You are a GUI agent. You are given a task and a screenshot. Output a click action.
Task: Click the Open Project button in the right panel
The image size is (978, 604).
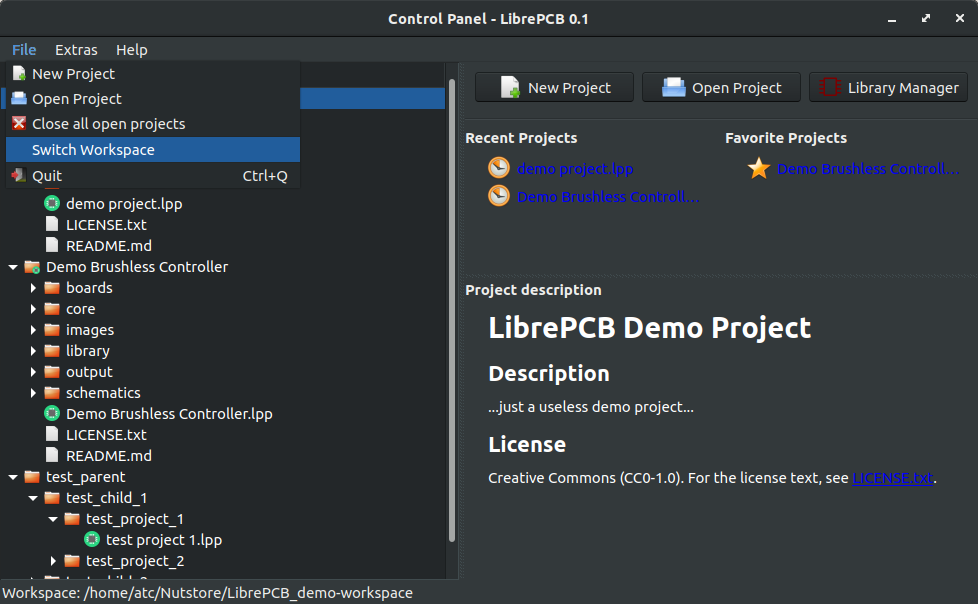point(721,88)
